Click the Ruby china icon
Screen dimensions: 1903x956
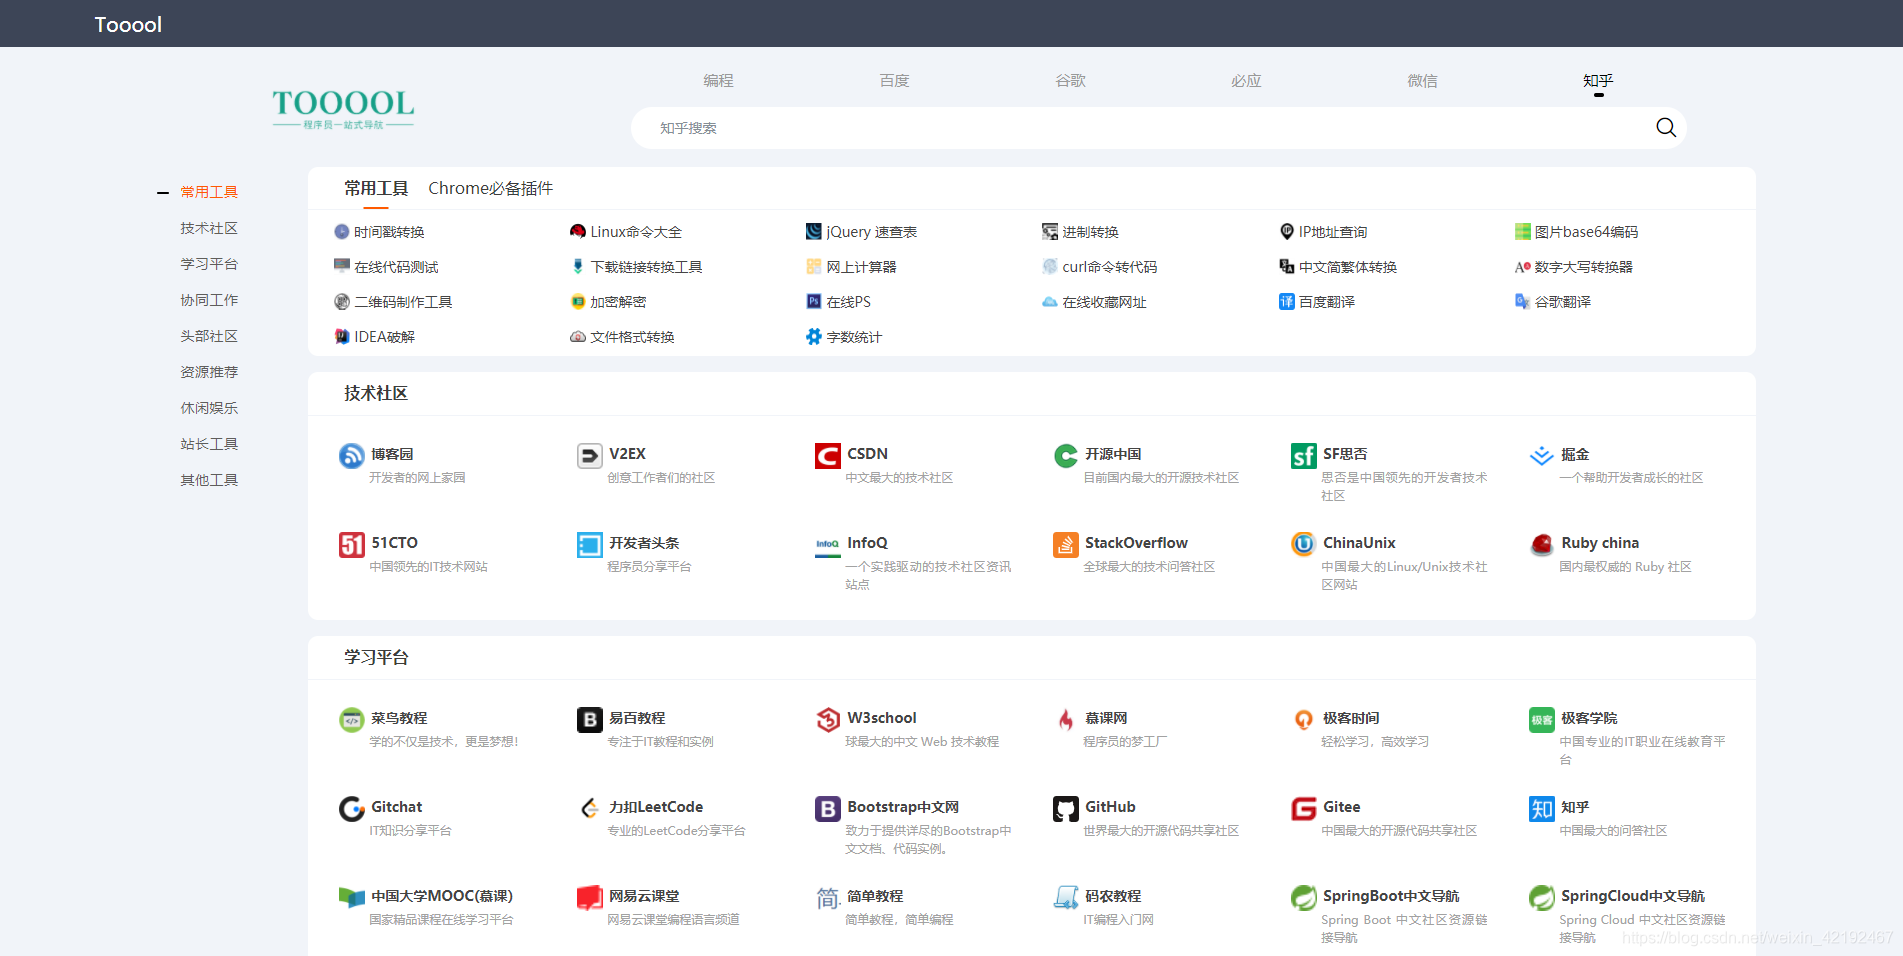pos(1541,545)
